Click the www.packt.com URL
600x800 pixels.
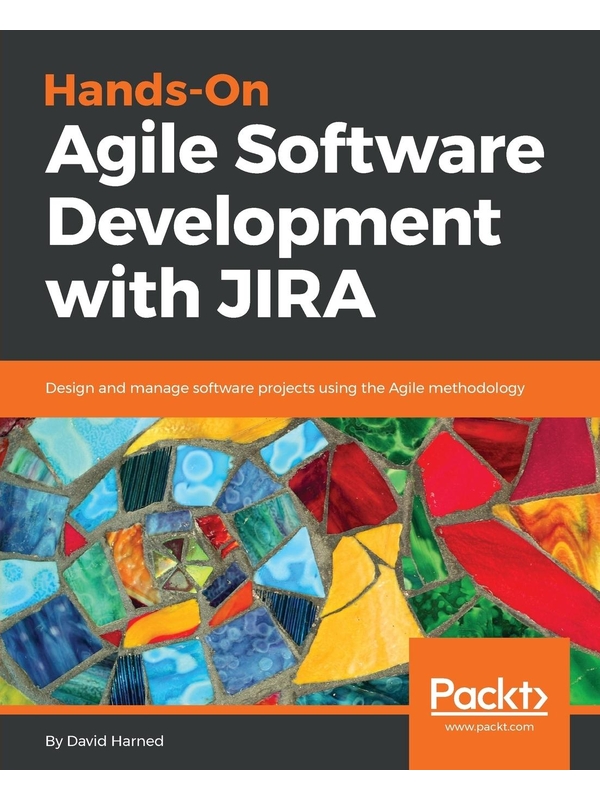tap(489, 727)
